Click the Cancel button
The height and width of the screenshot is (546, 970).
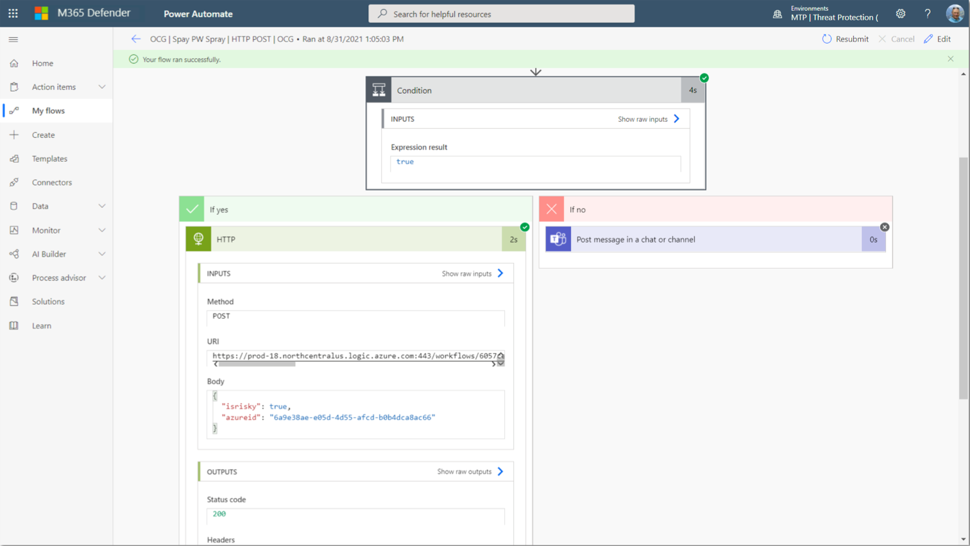tap(896, 39)
